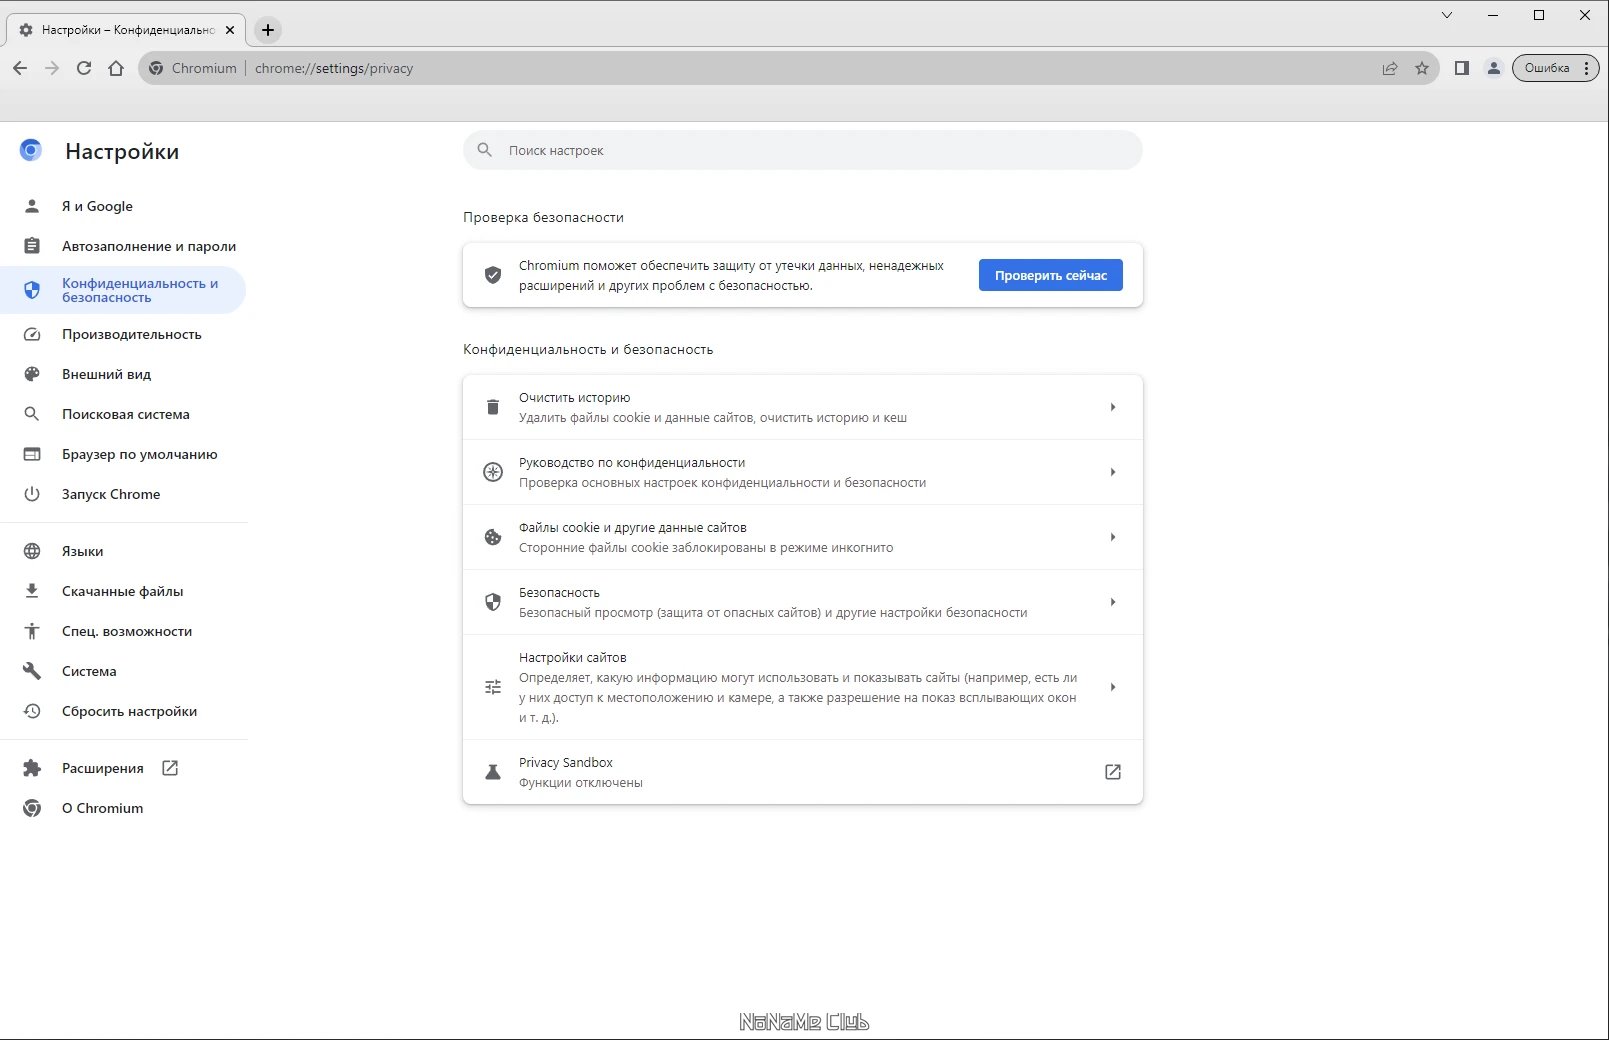Click the wrench icon for Система

(x=32, y=671)
